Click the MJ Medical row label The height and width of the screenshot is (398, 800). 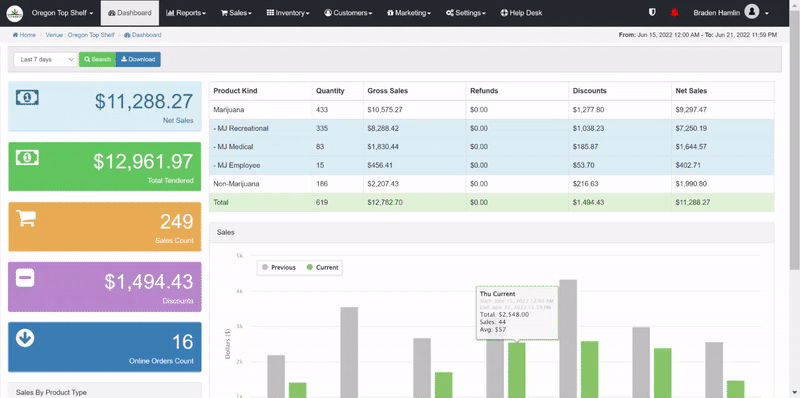(x=234, y=147)
